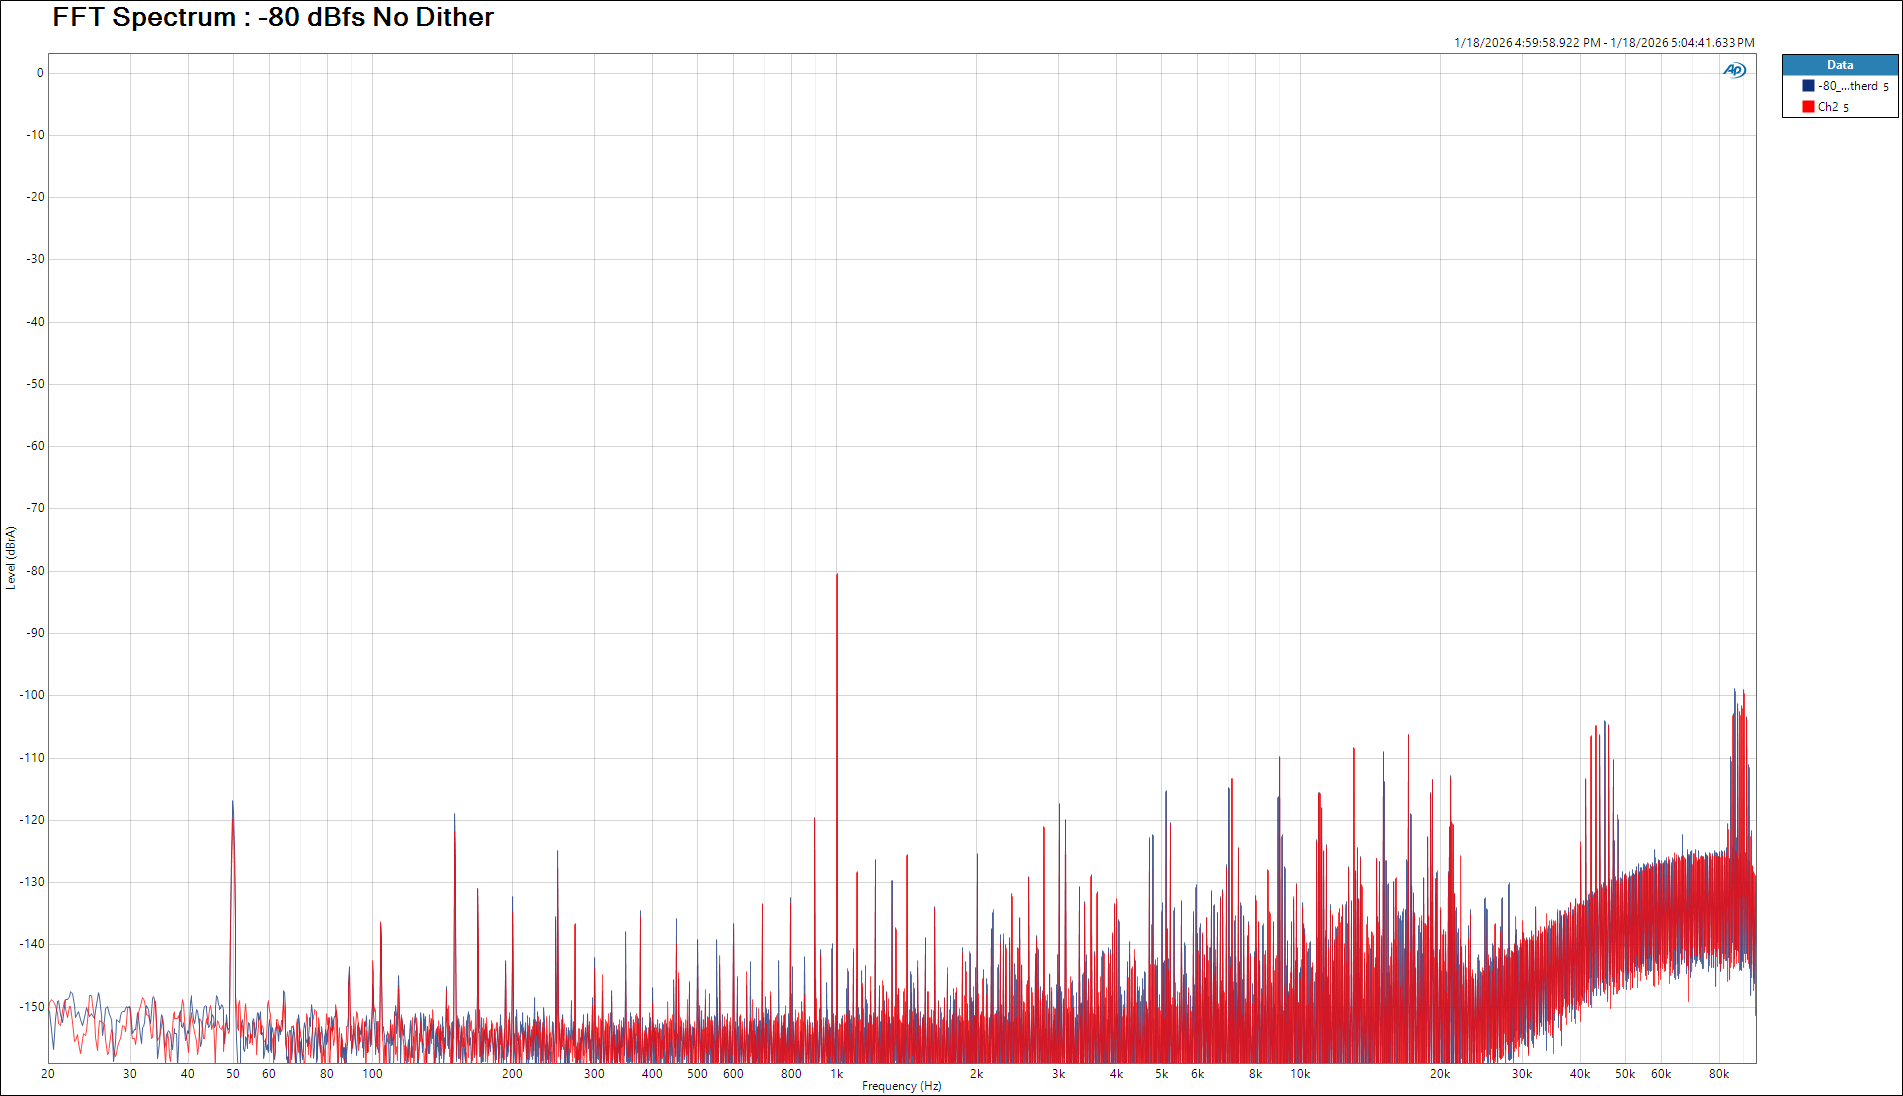Viewport: 1903px width, 1096px height.
Task: Click the Frequency (Hz) axis label
Action: tap(901, 1086)
